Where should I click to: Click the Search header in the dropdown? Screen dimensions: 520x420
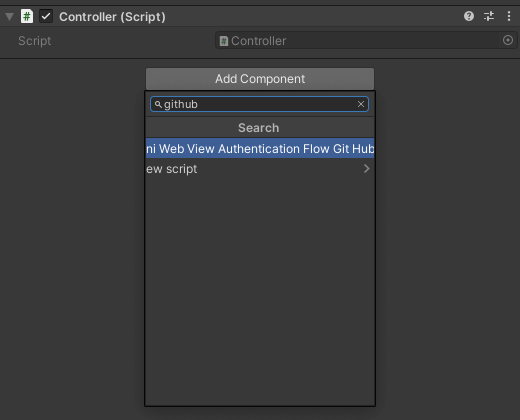(259, 128)
